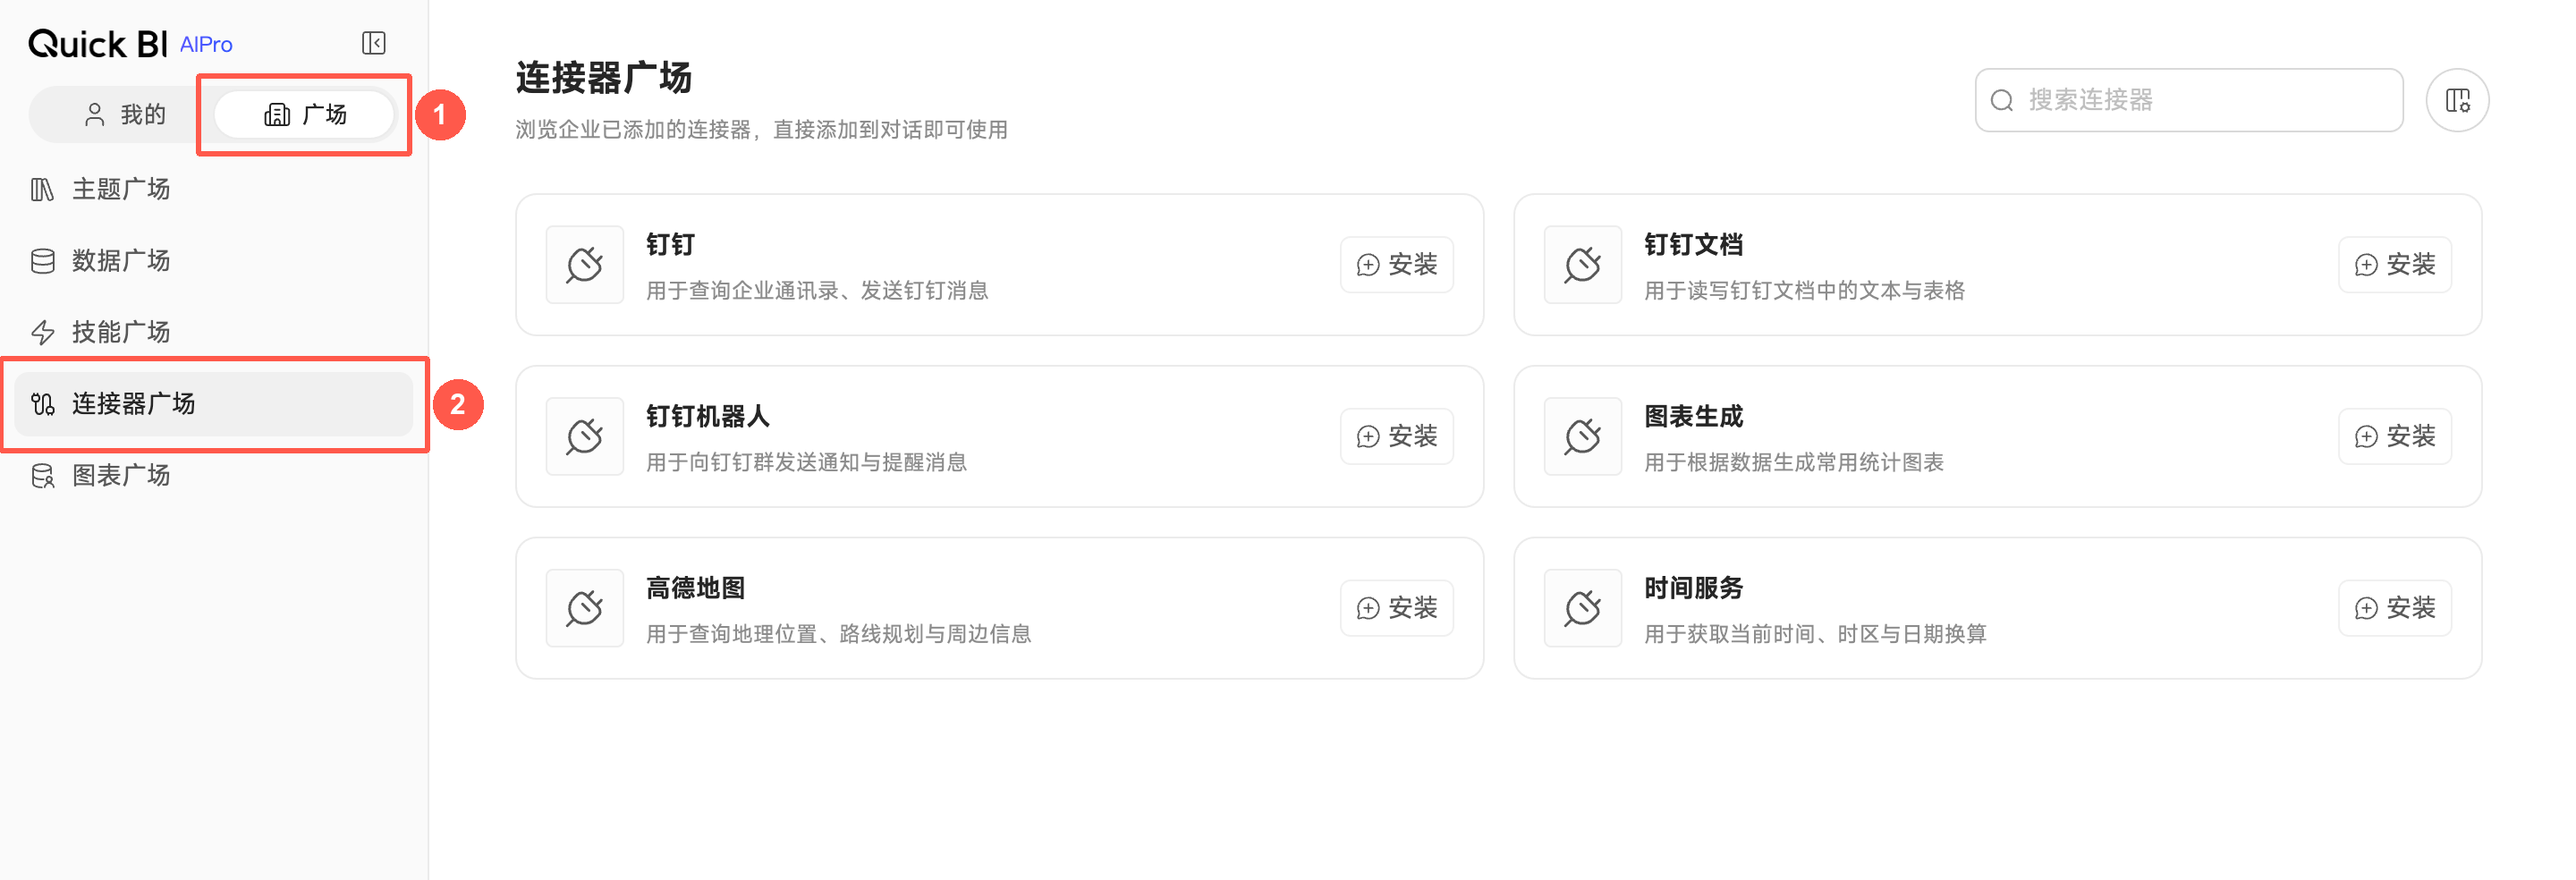The image size is (2576, 880).
Task: Install the 图表生成 connector
Action: (x=2395, y=437)
